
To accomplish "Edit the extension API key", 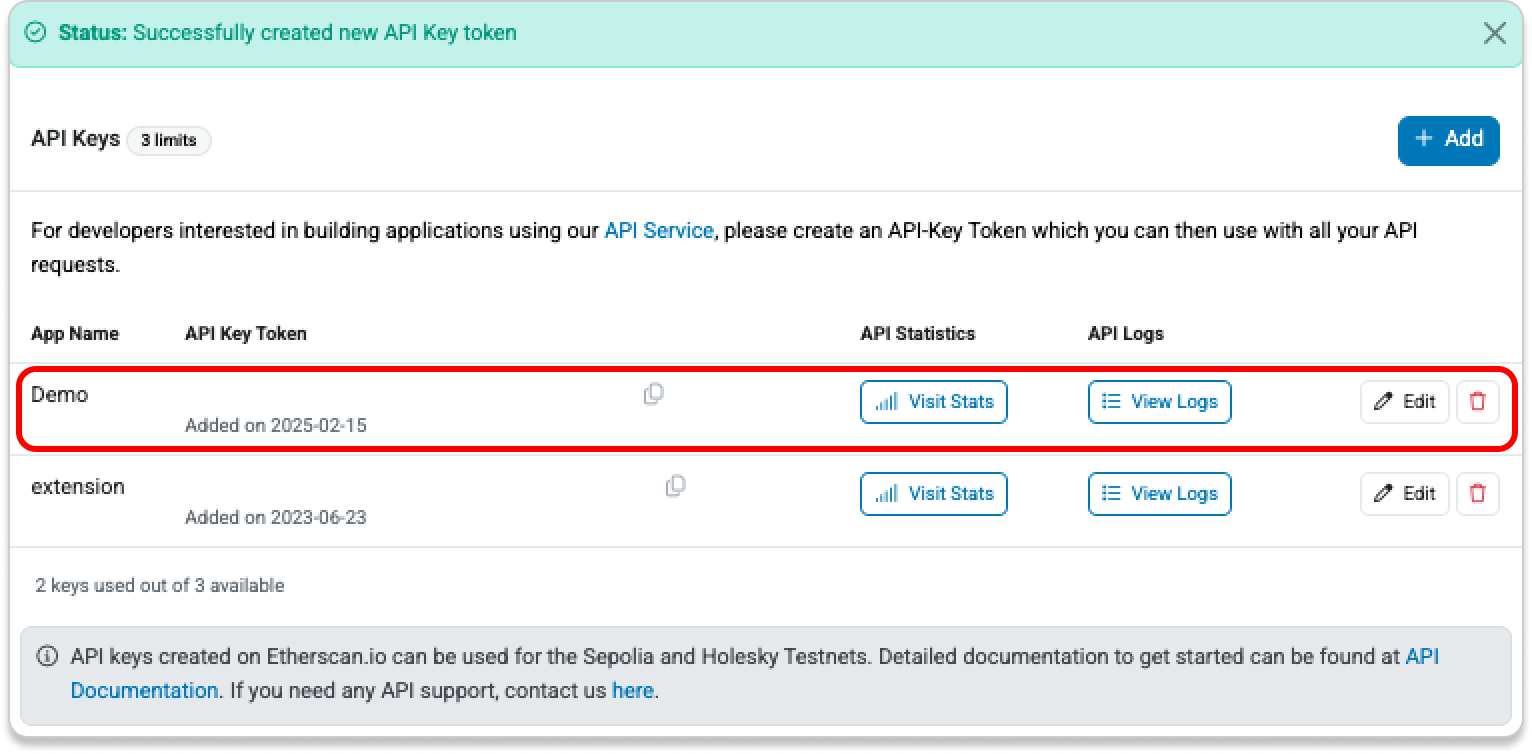I will click(x=1404, y=494).
